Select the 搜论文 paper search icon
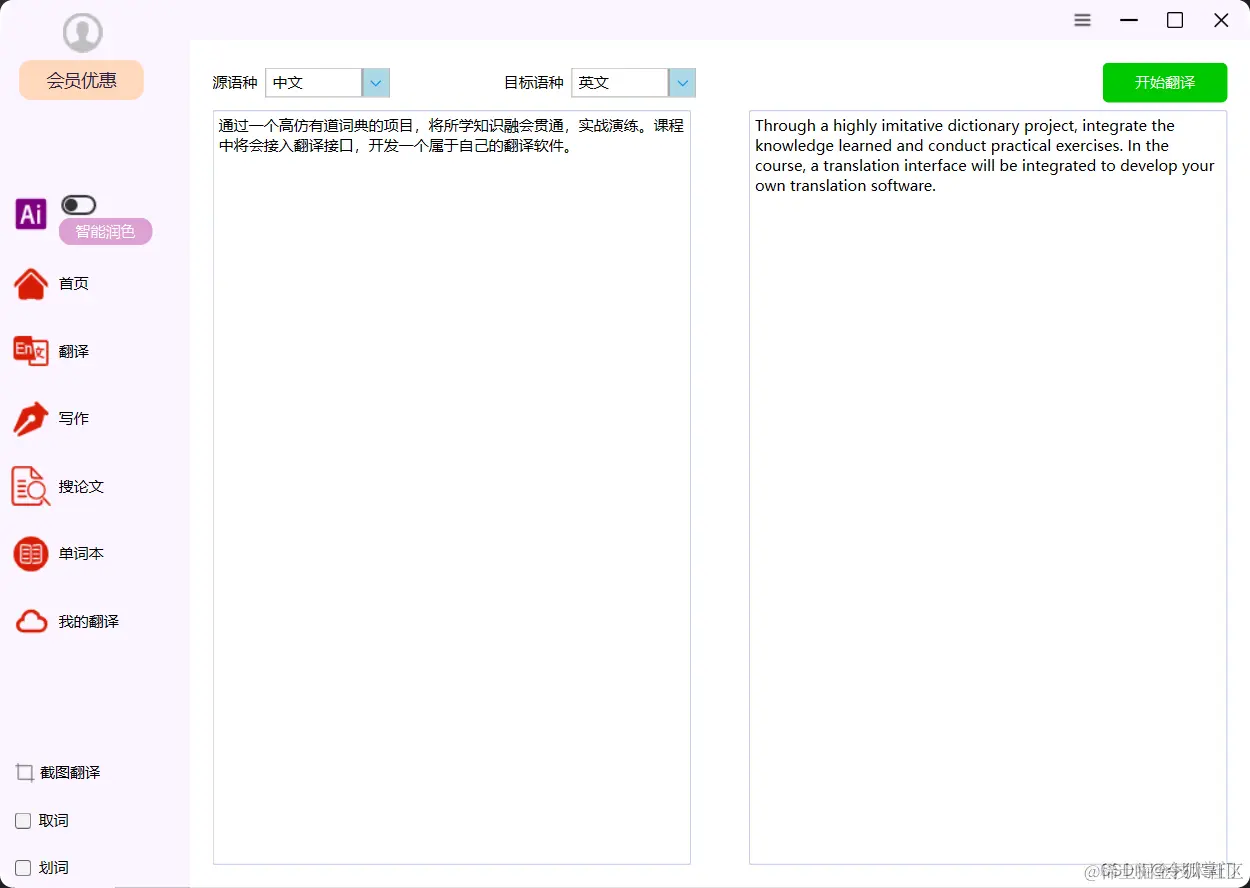The width and height of the screenshot is (1250, 888). pyautogui.click(x=30, y=486)
